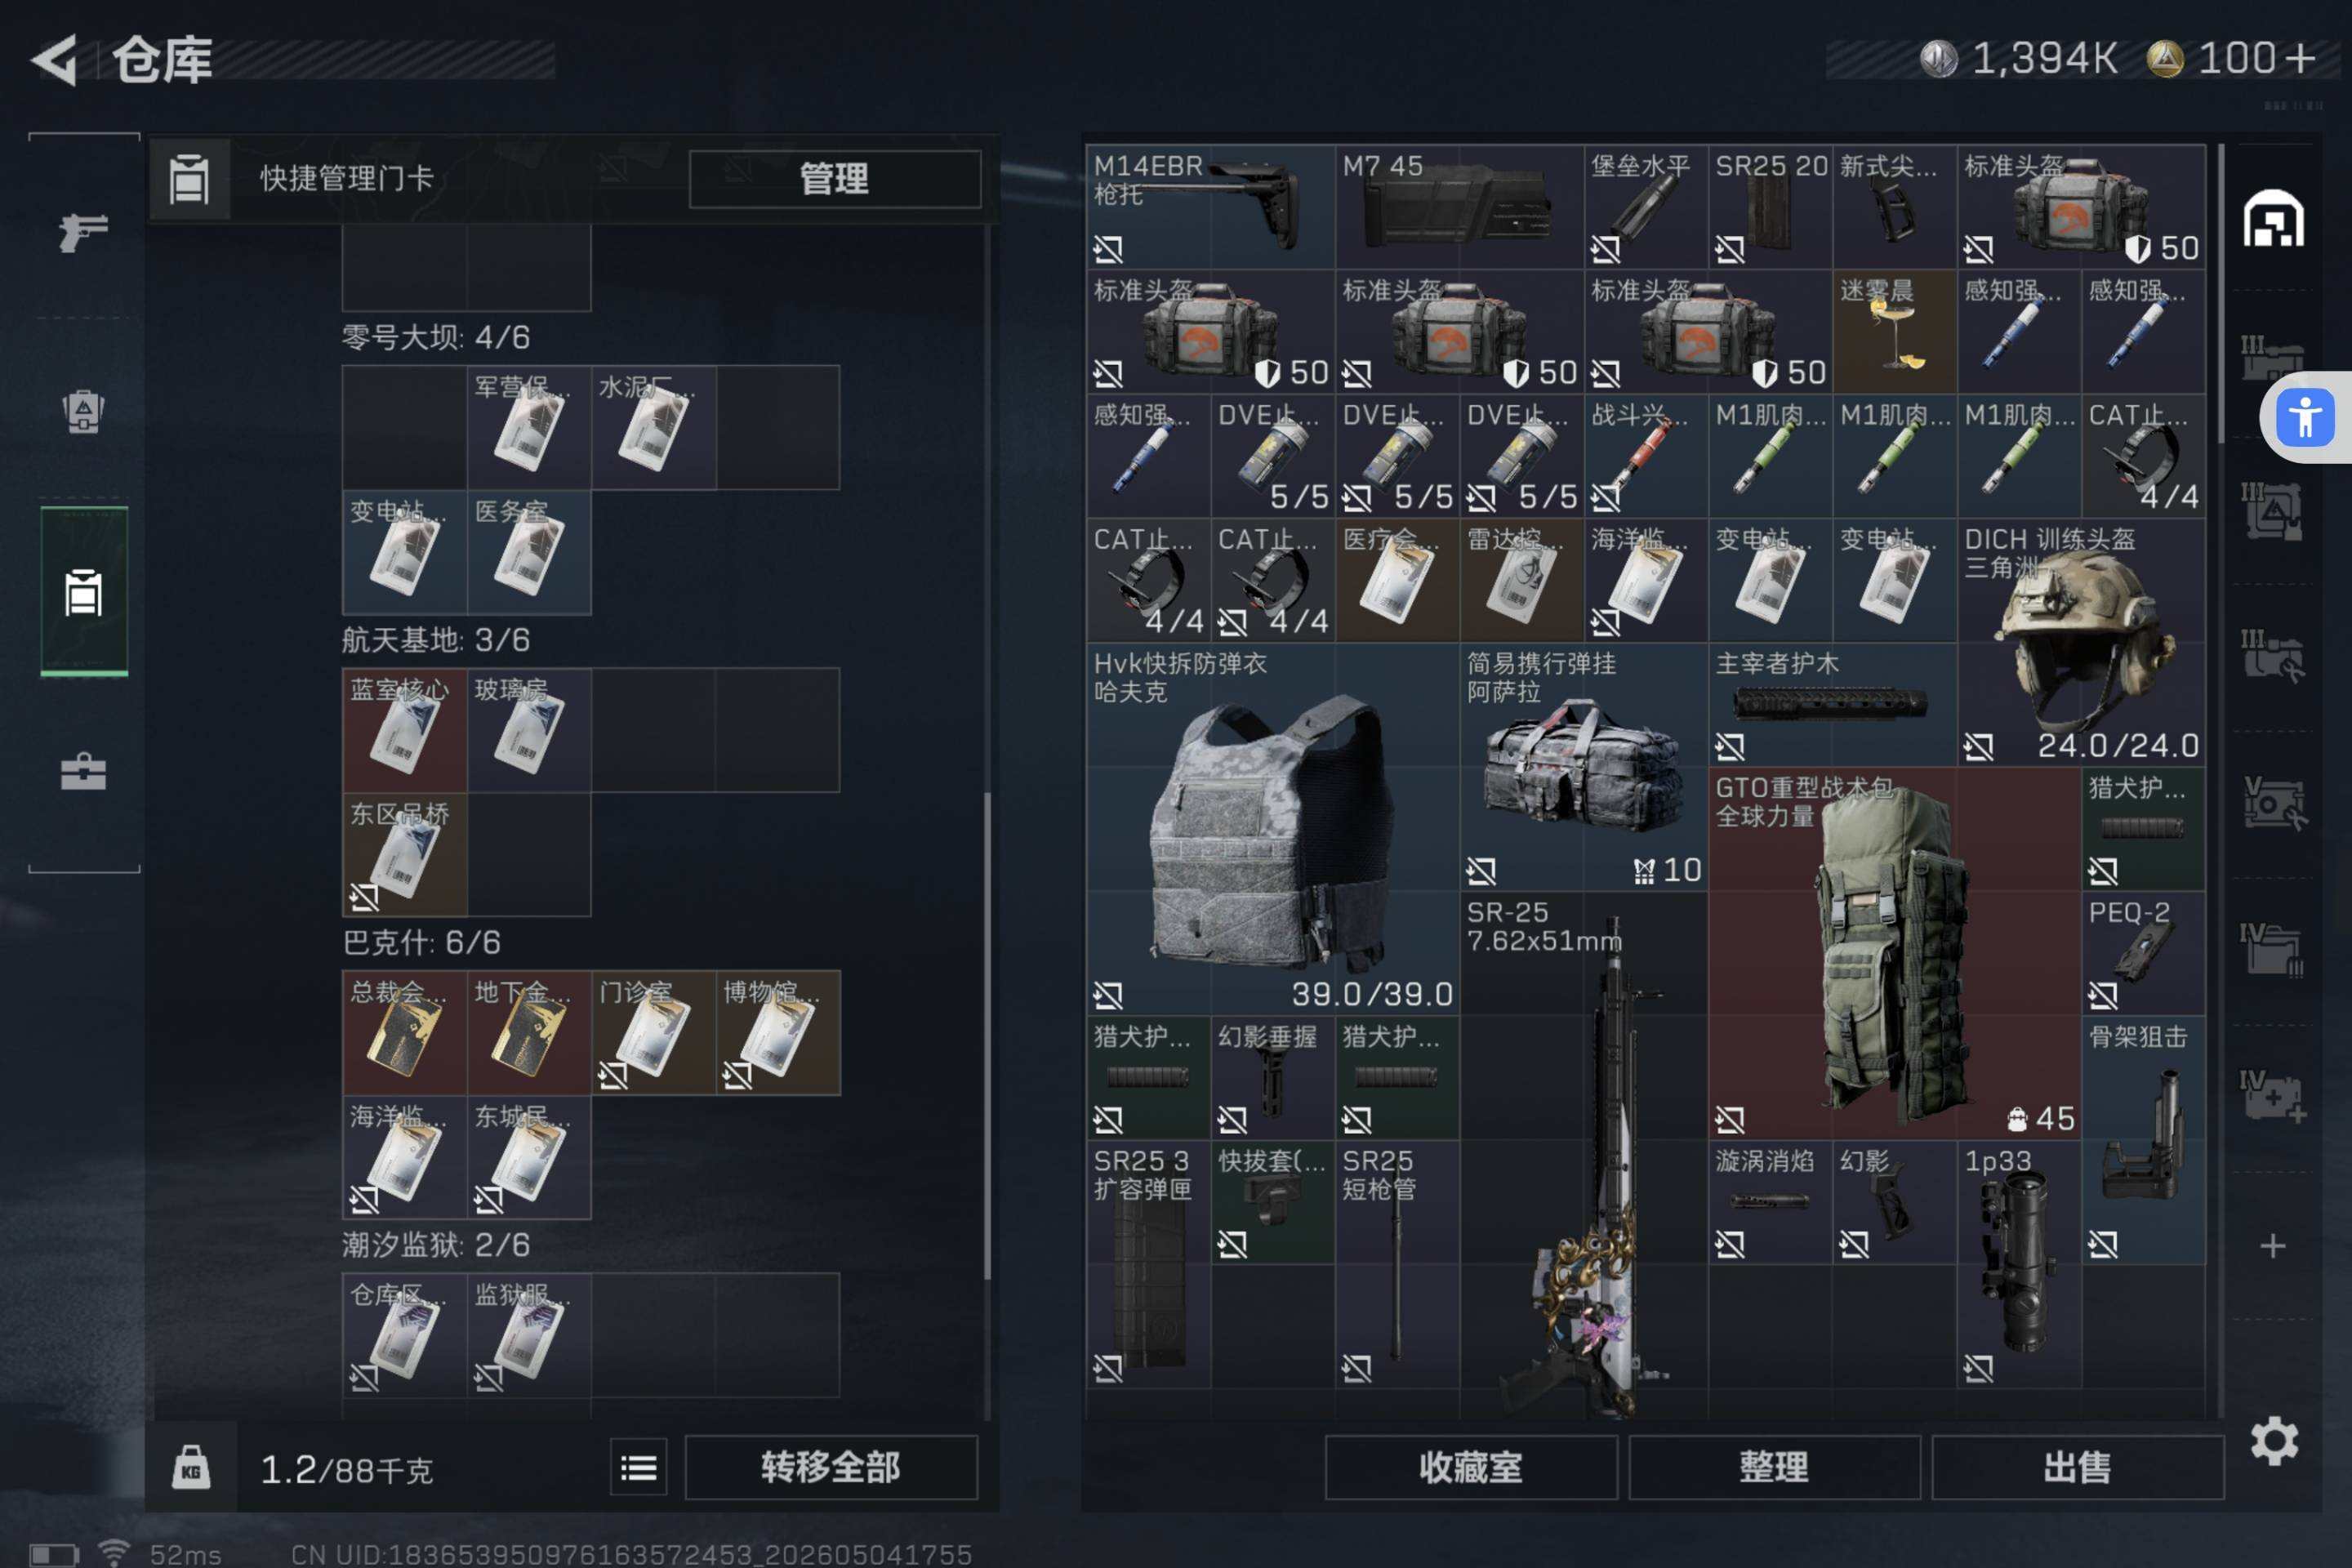
Task: Click the KG weight icon
Action: click(x=191, y=1467)
